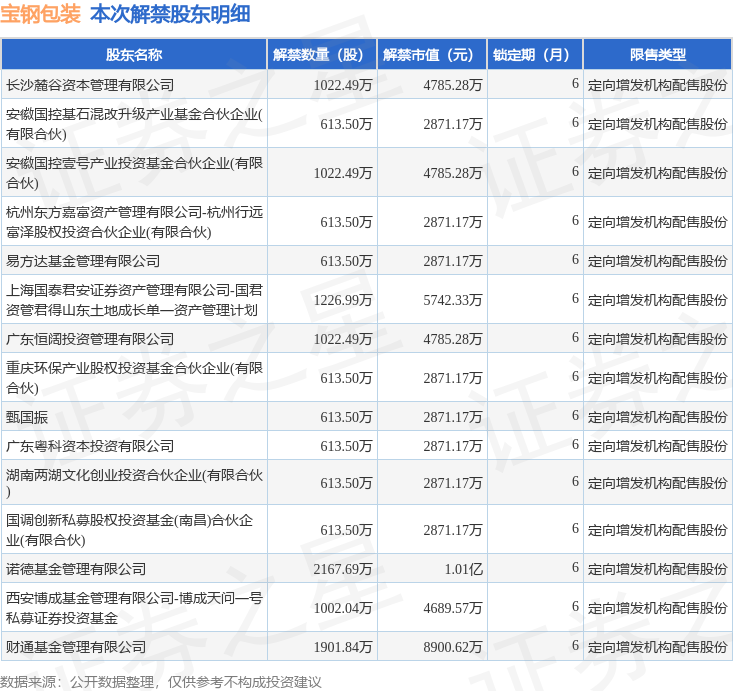Select the 广东恒阔投资管理有限公司 cell
This screenshot has height=691, width=733.
pos(90,339)
